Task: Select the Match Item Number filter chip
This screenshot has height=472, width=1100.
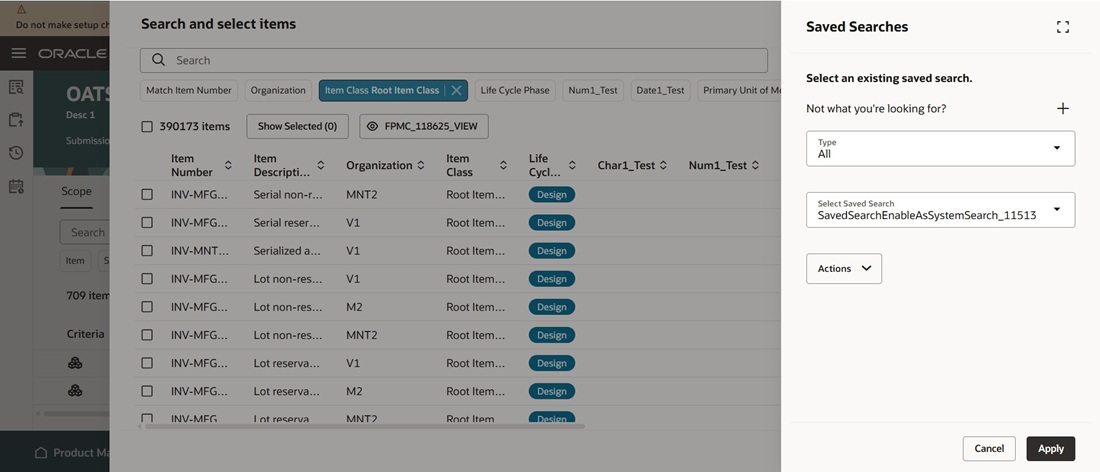Action: tap(189, 90)
